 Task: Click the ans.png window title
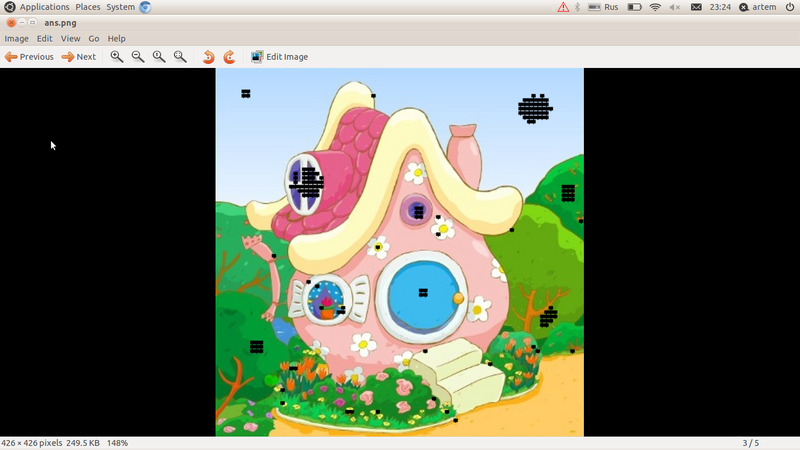coord(60,22)
